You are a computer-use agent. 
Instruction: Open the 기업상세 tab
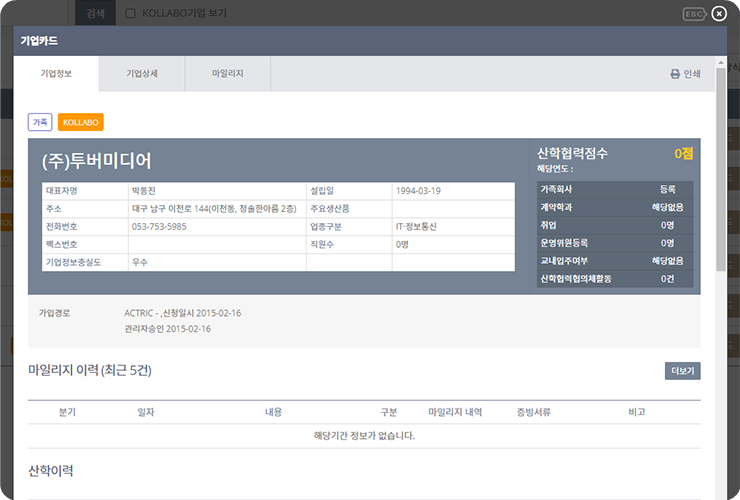(142, 74)
